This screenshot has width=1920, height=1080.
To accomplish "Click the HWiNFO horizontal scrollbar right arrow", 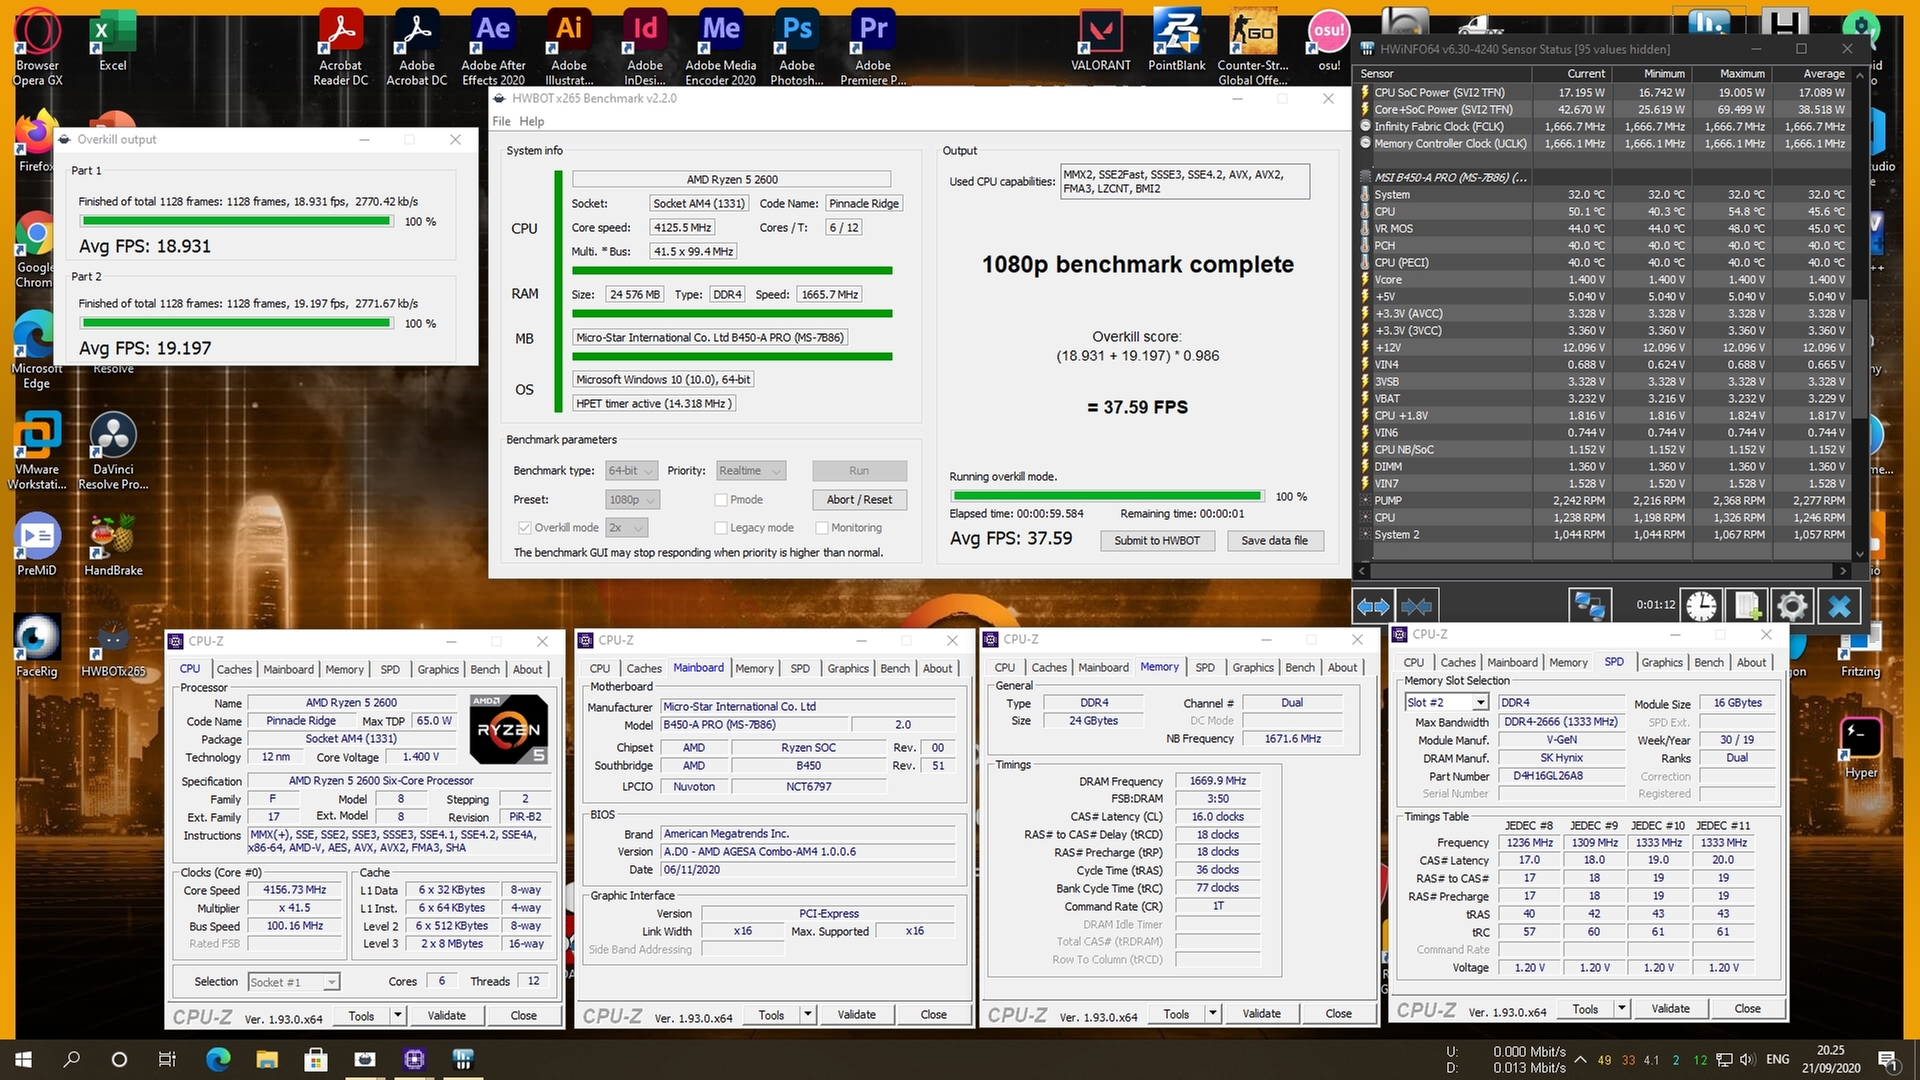I will [x=1842, y=571].
